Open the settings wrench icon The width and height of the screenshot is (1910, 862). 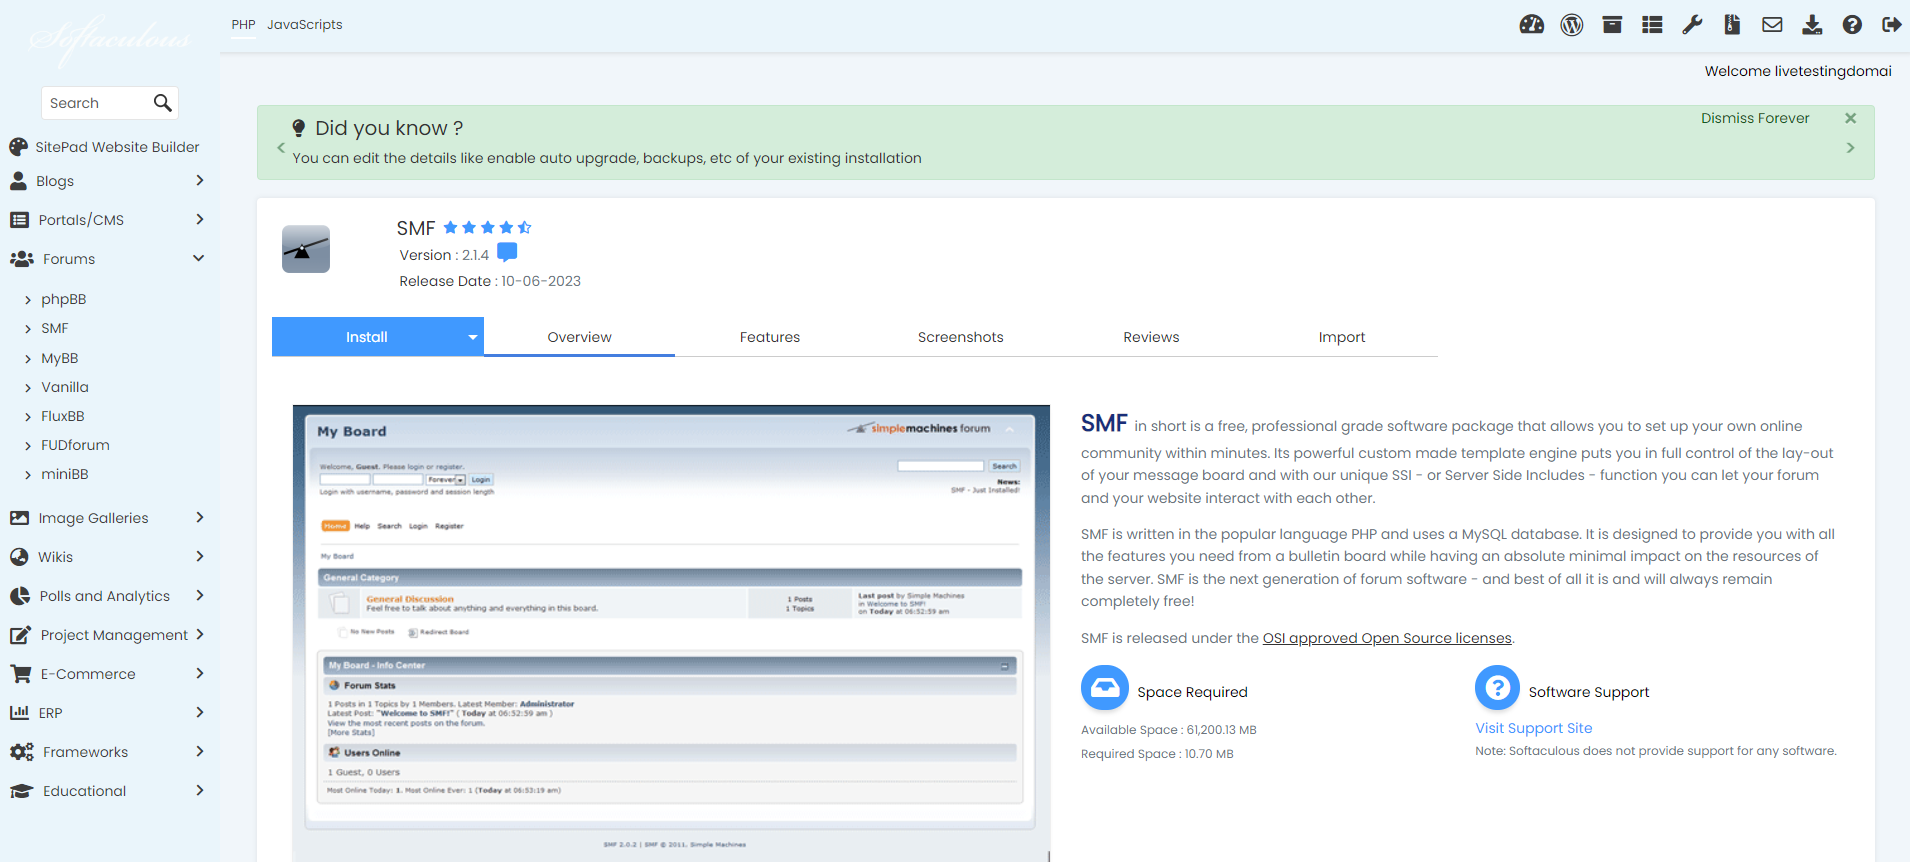click(x=1692, y=25)
